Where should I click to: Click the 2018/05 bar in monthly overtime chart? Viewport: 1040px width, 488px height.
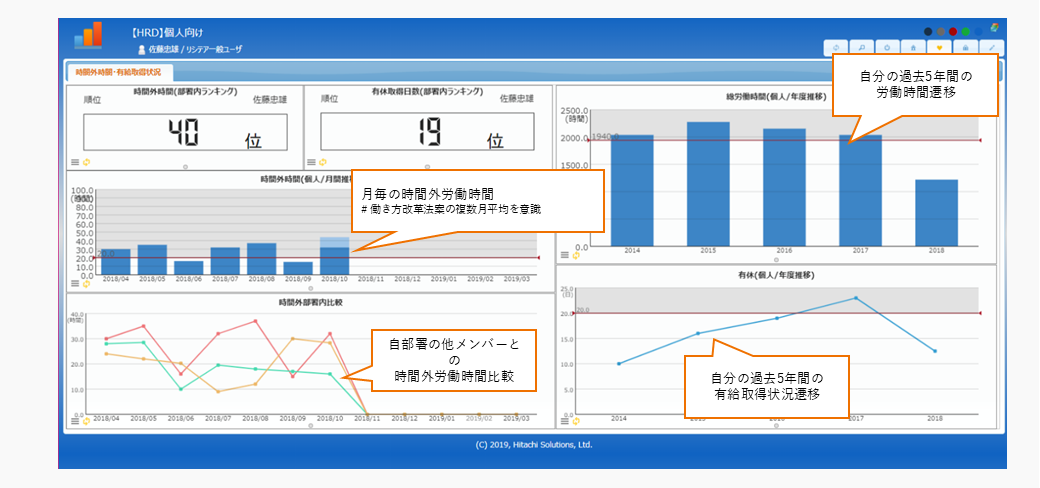pos(153,260)
